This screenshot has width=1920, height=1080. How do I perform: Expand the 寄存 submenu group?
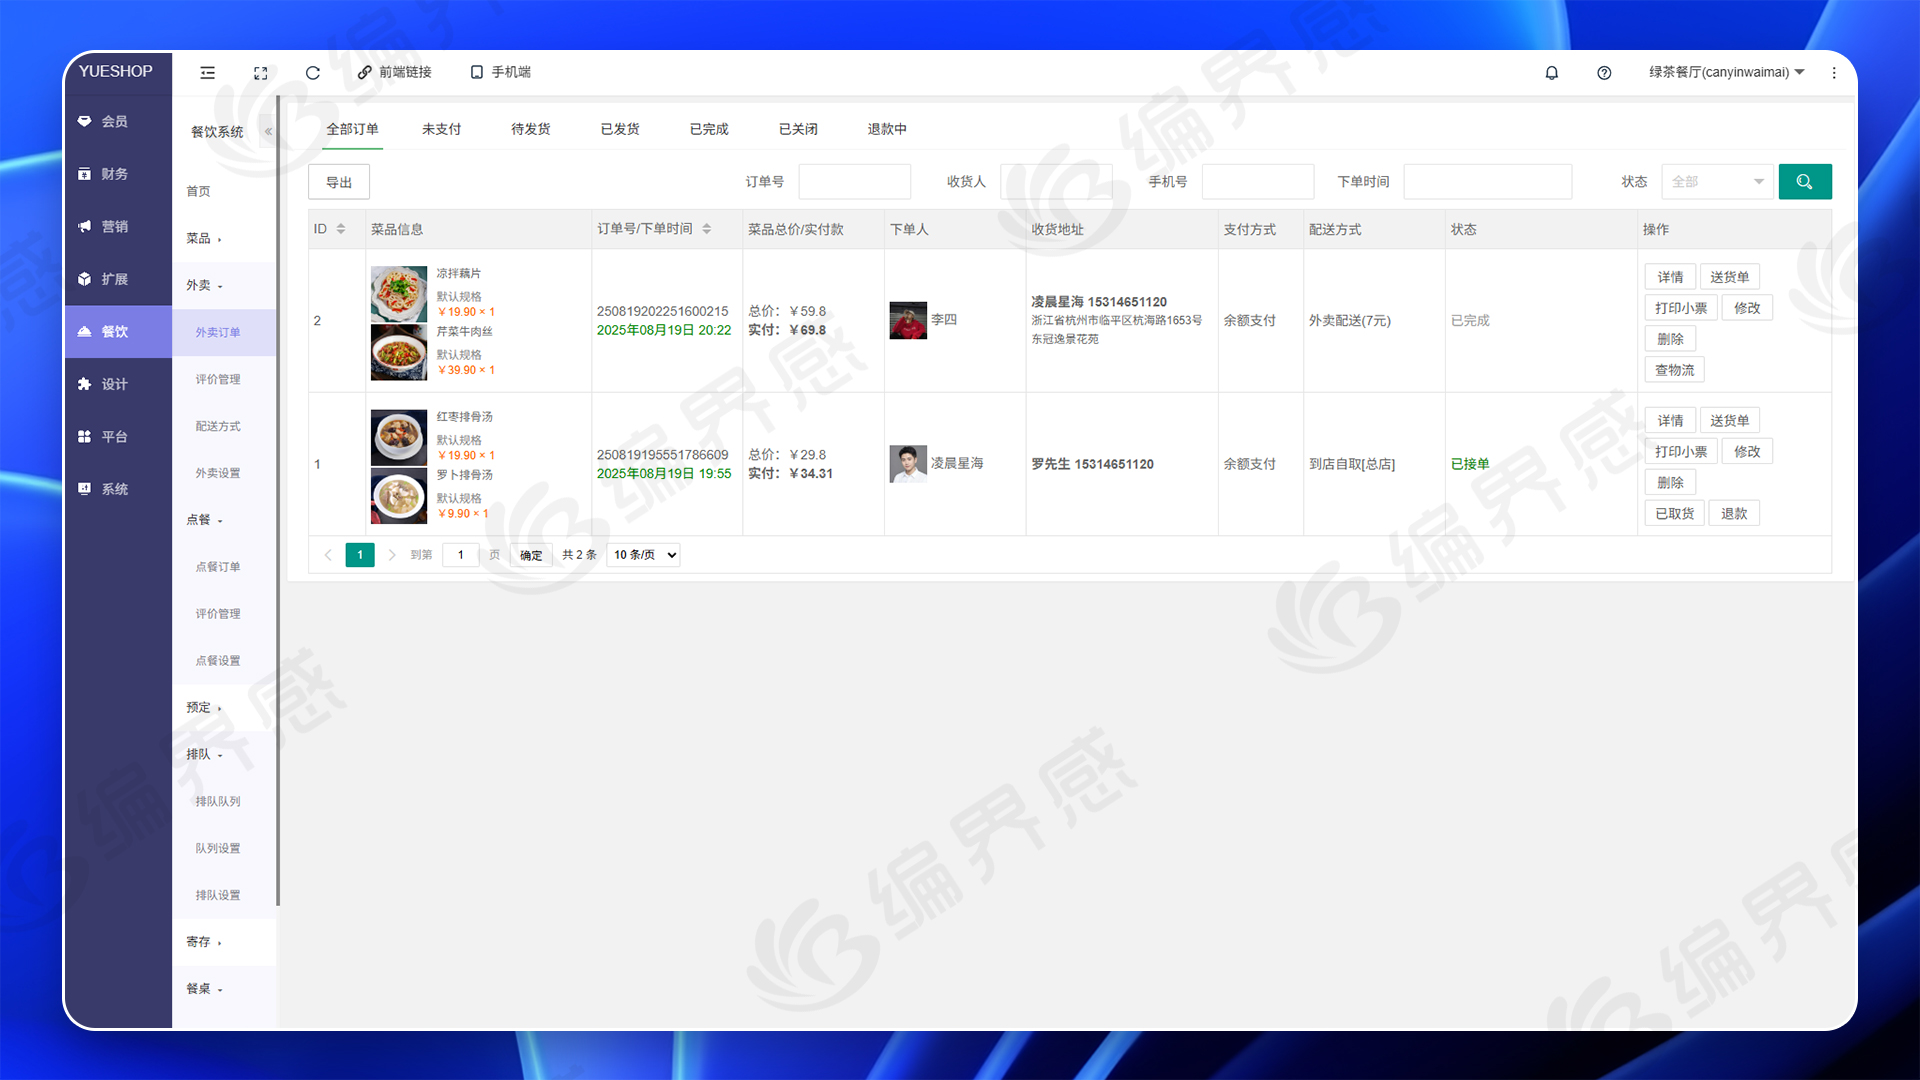point(224,942)
